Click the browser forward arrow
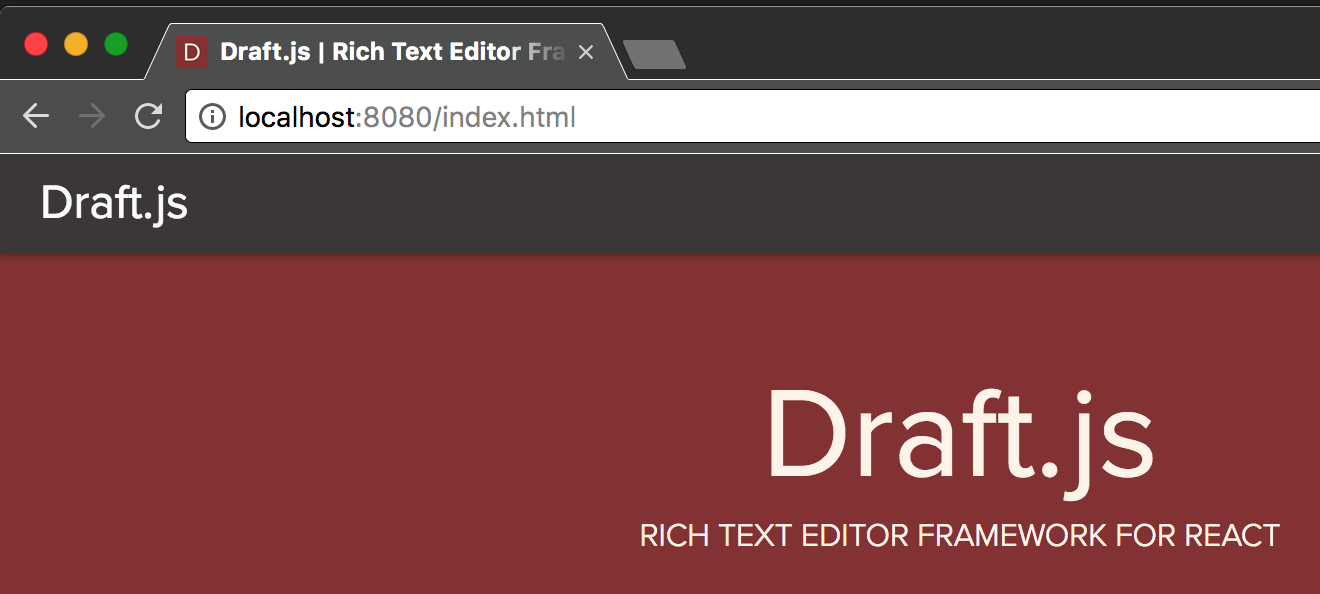This screenshot has height=594, width=1320. pyautogui.click(x=92, y=117)
